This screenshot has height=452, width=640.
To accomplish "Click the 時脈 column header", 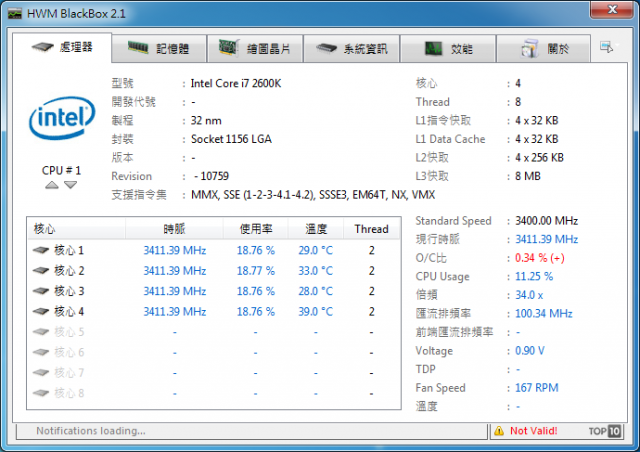I will coord(174,229).
